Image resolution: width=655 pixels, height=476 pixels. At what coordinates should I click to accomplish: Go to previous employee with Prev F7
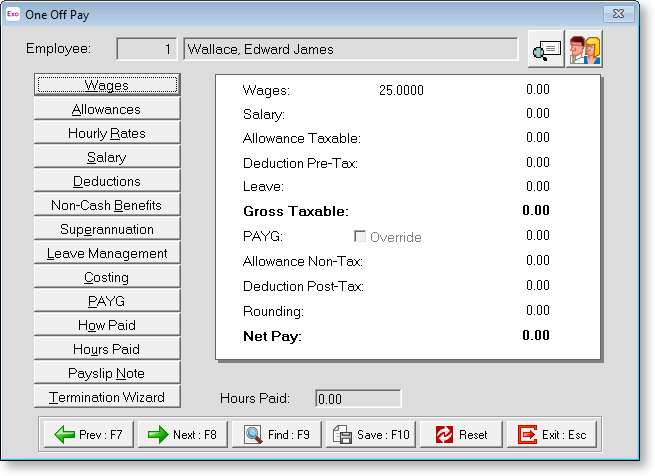coord(88,435)
